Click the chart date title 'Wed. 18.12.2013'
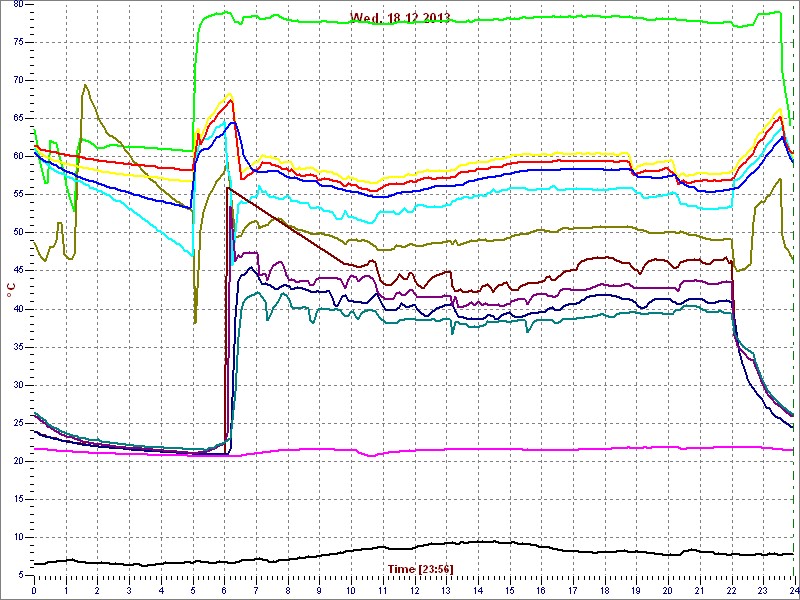Viewport: 800px width, 600px height. pos(400,18)
